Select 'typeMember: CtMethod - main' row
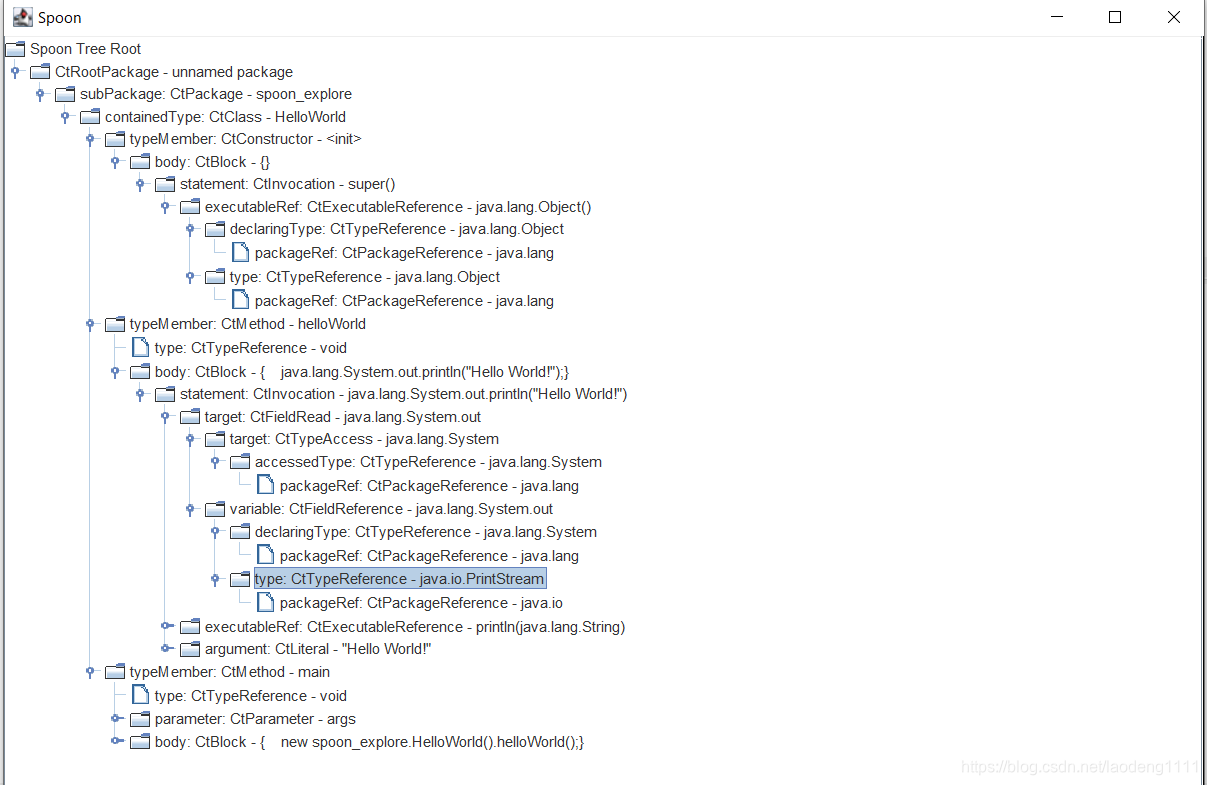 230,672
